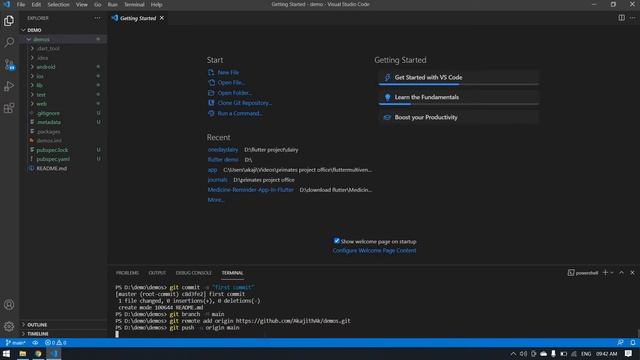Open Get Started with VS Code walkthrough

(458, 78)
